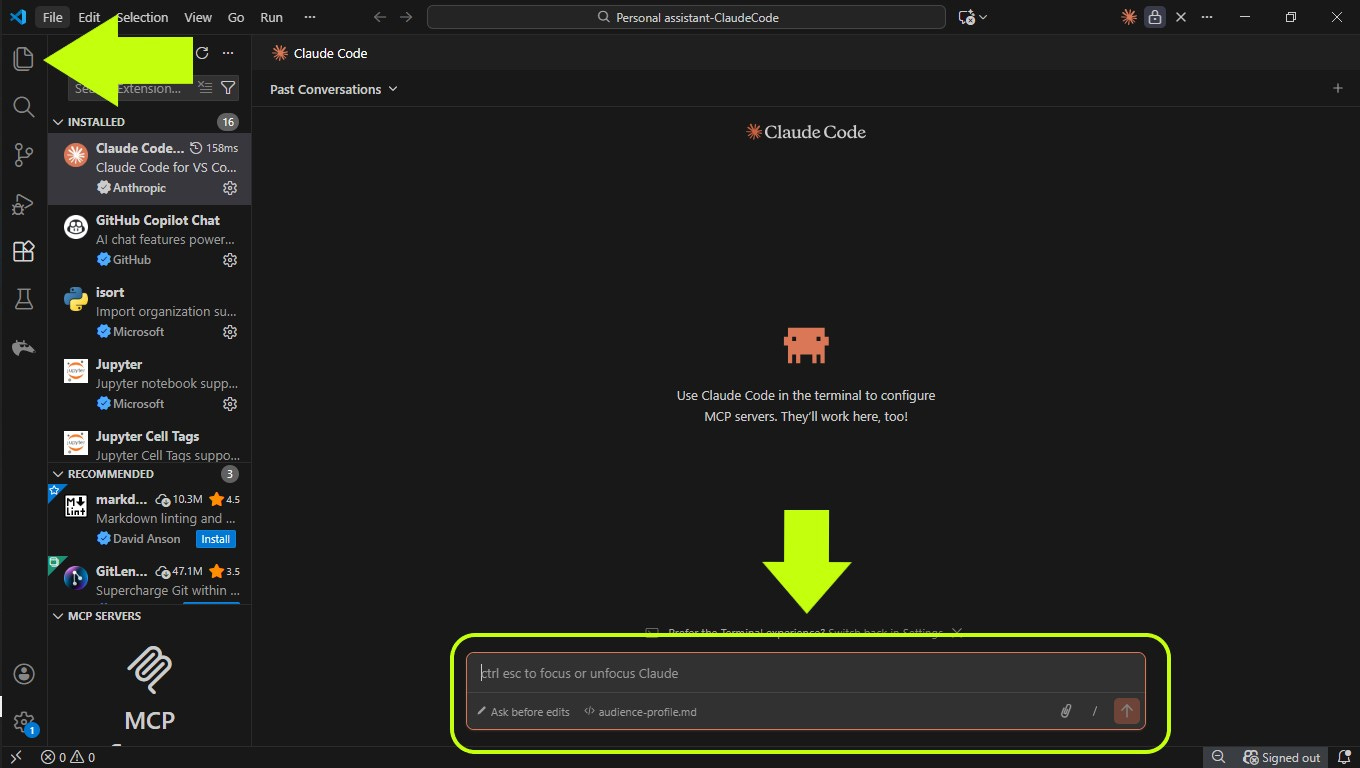Open slash commands with the slash icon

coord(1095,711)
